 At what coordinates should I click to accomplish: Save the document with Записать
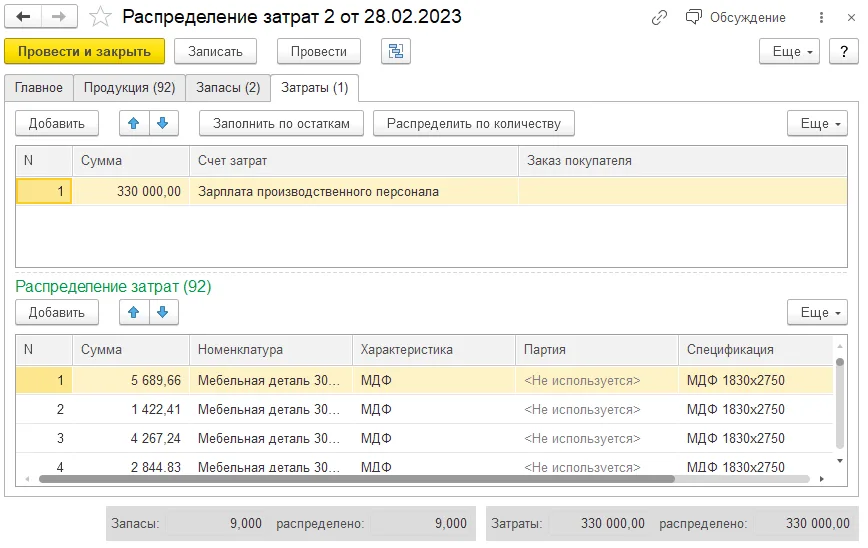pos(215,51)
